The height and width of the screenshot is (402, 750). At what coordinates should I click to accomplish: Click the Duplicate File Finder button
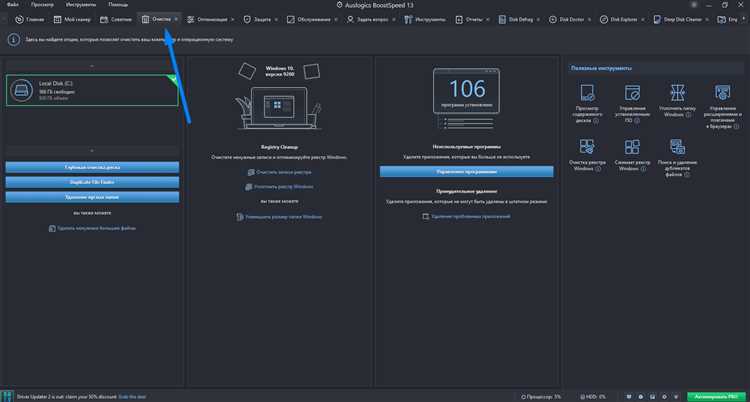[x=92, y=182]
